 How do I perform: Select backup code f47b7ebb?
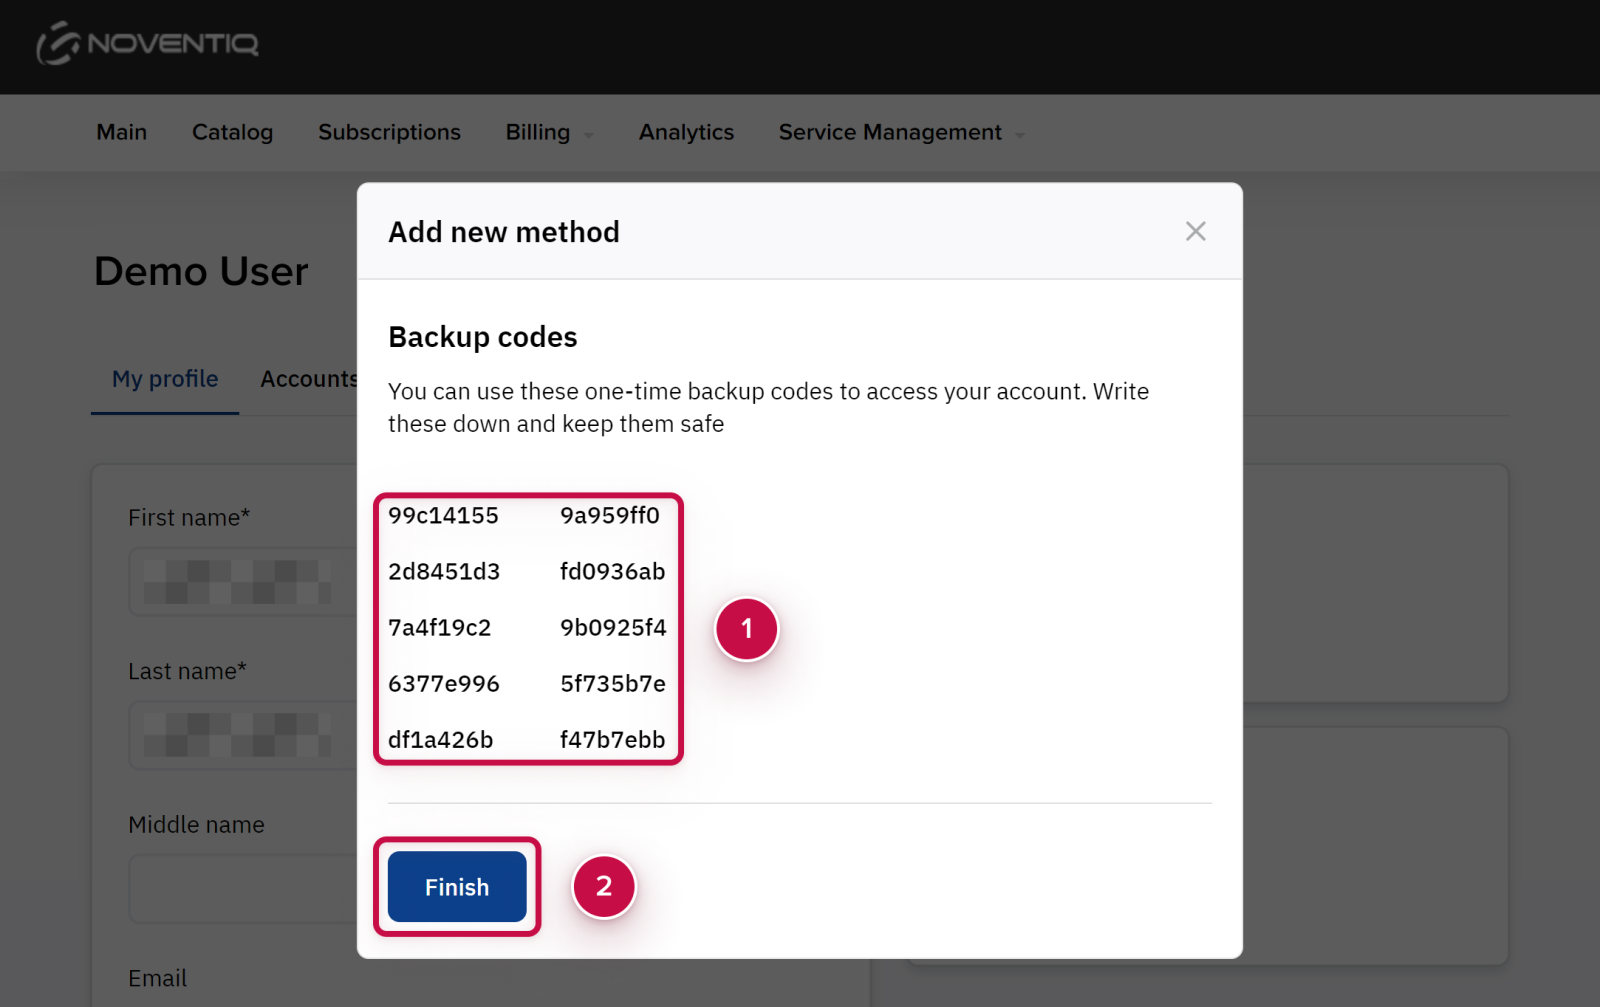click(612, 740)
